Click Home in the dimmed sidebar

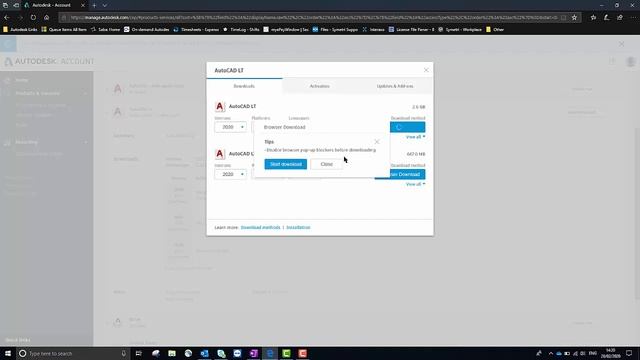tap(22, 80)
